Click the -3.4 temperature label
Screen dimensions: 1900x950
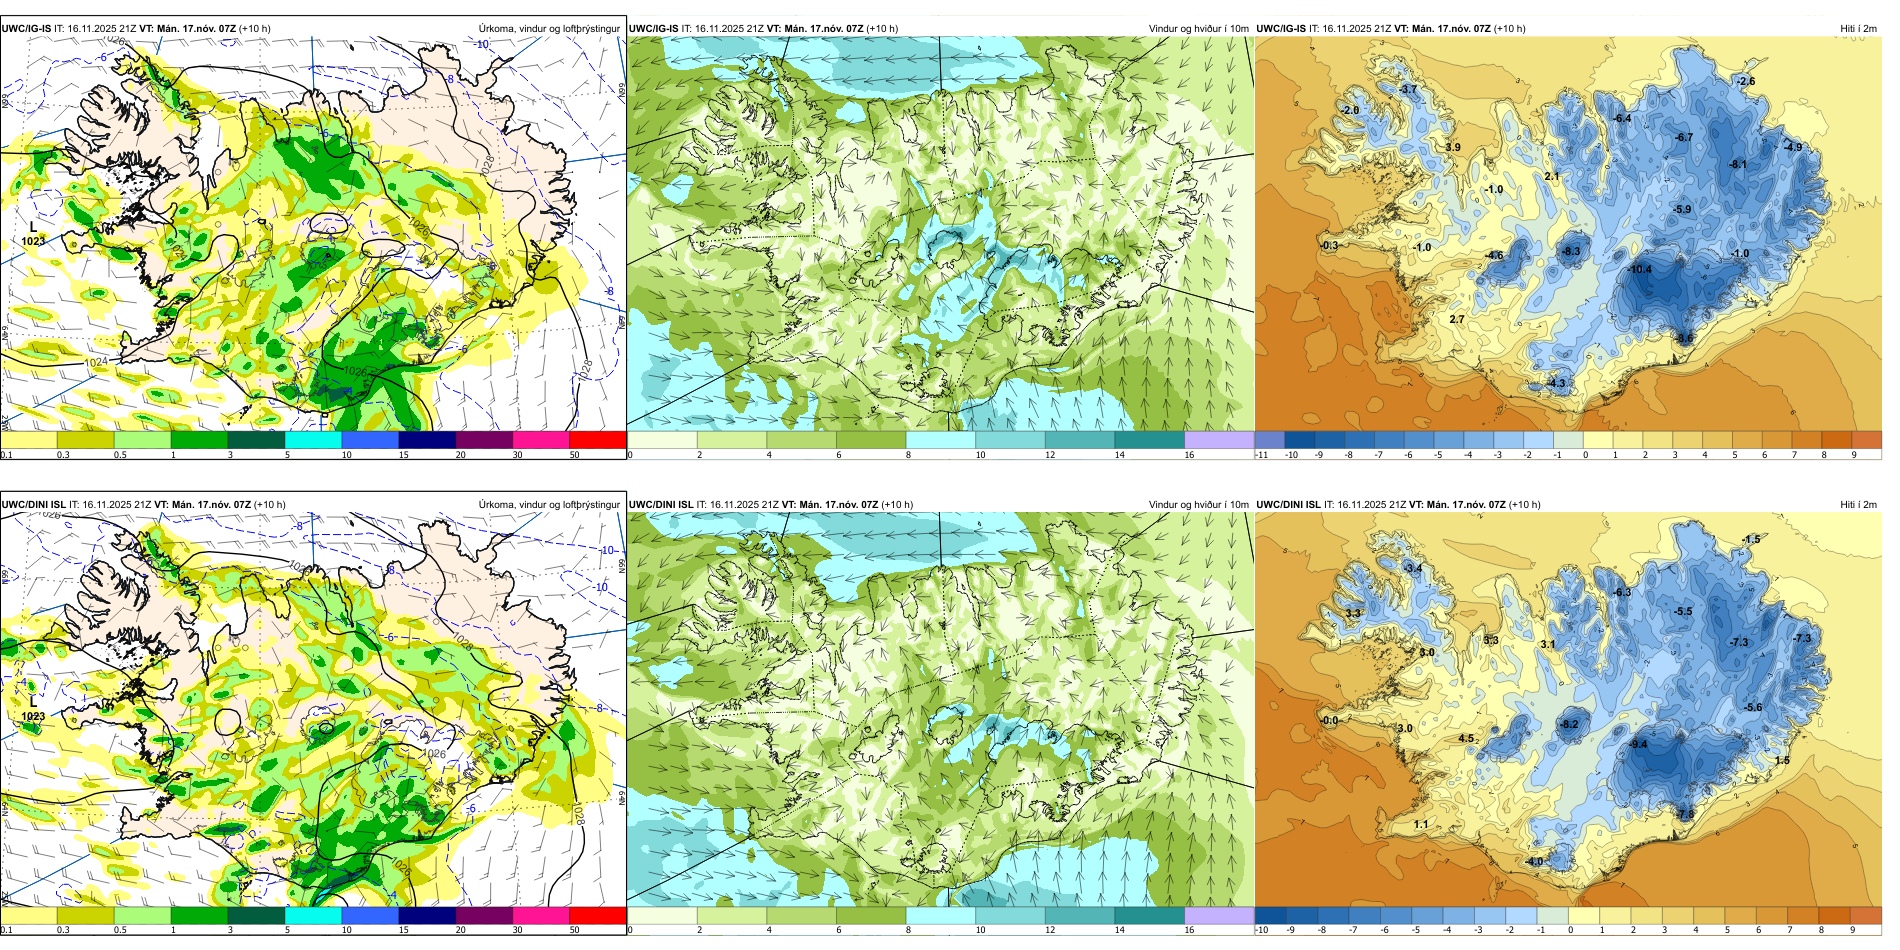[1413, 568]
